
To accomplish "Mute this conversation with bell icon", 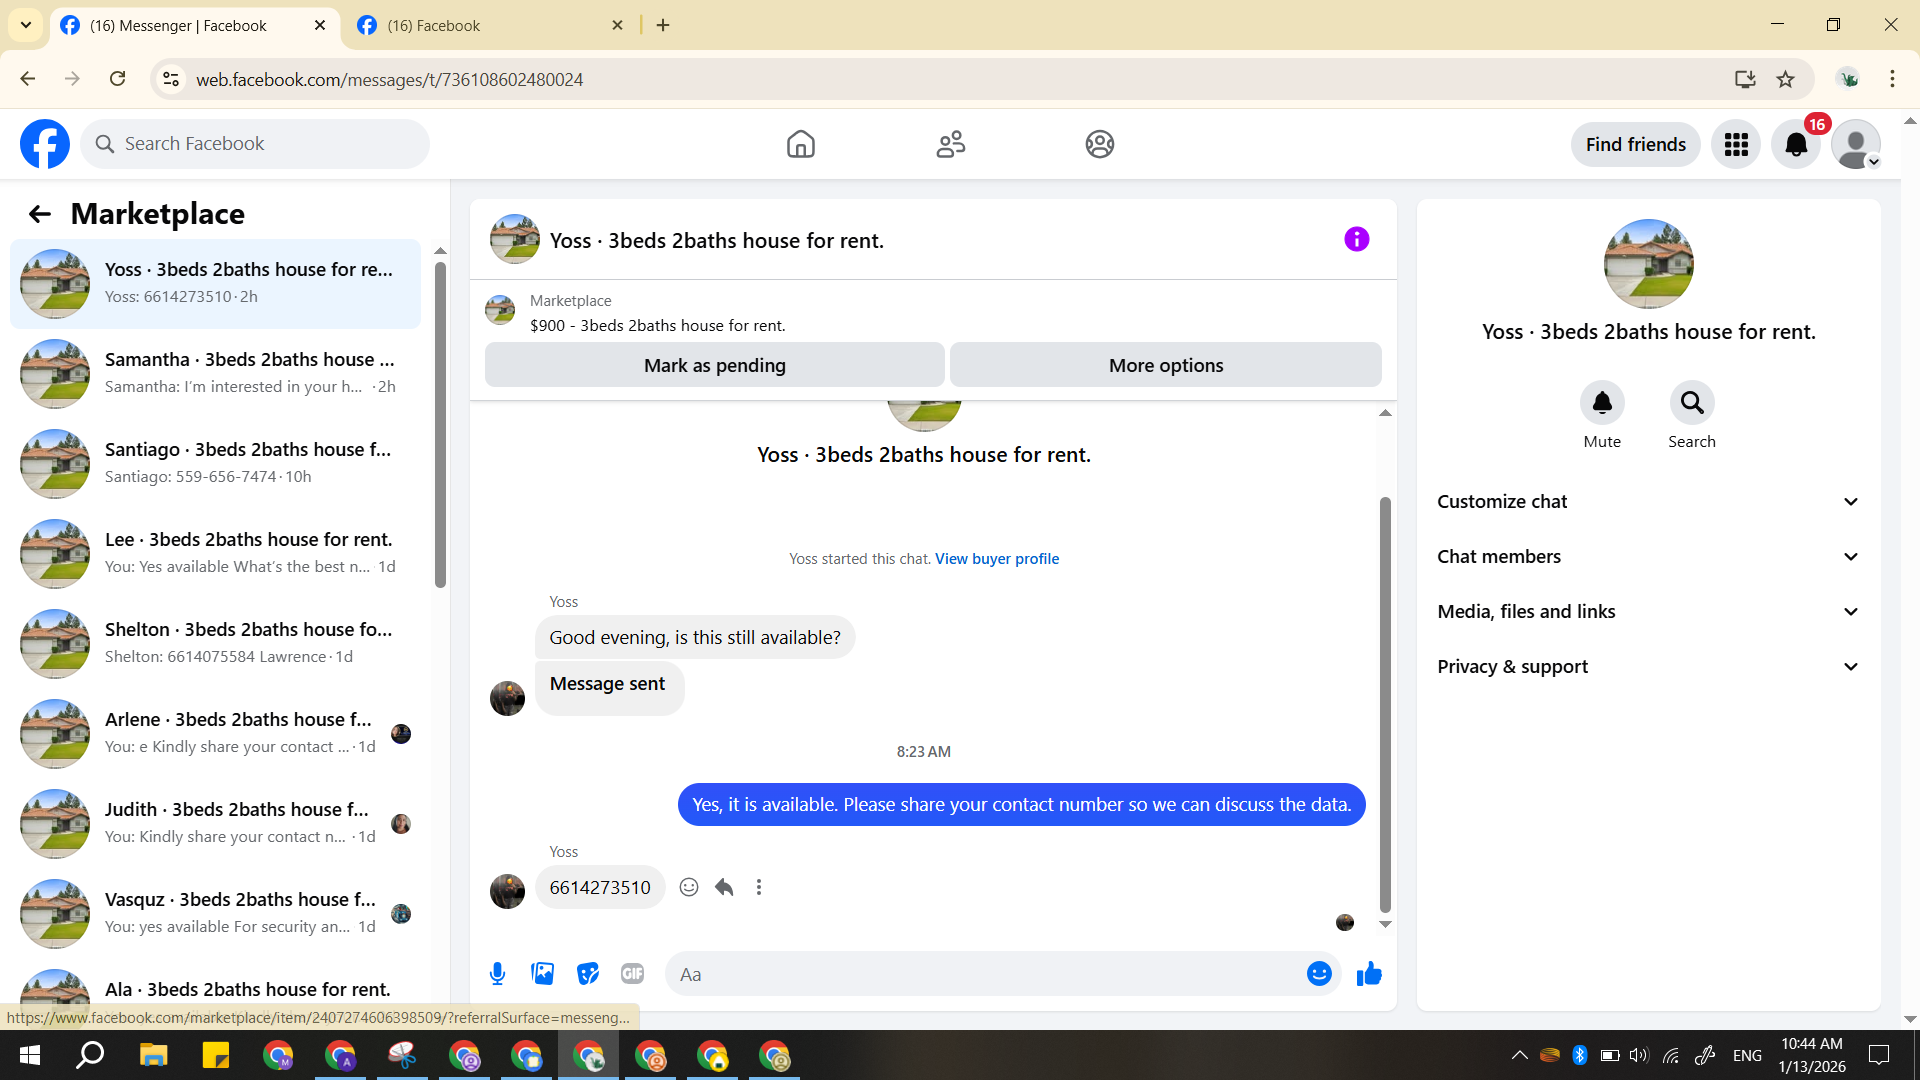I will coord(1602,403).
